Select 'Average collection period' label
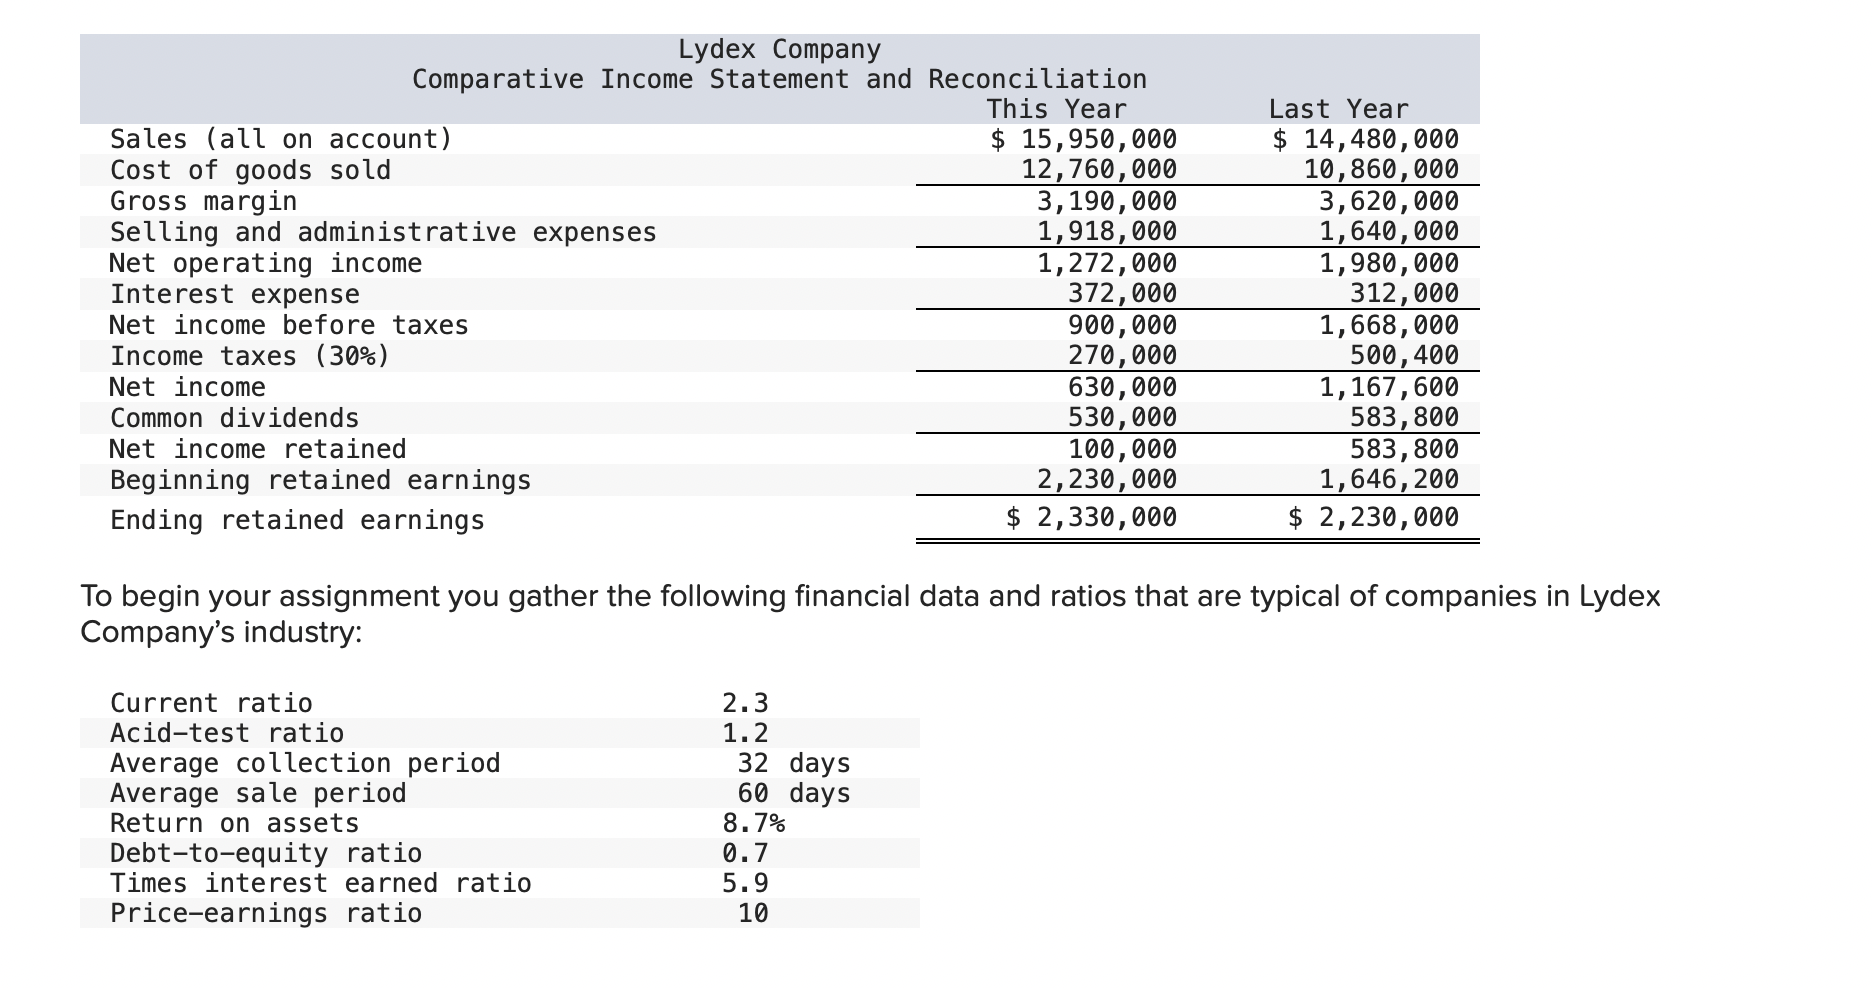Viewport: 1872px width, 988px height. point(305,763)
